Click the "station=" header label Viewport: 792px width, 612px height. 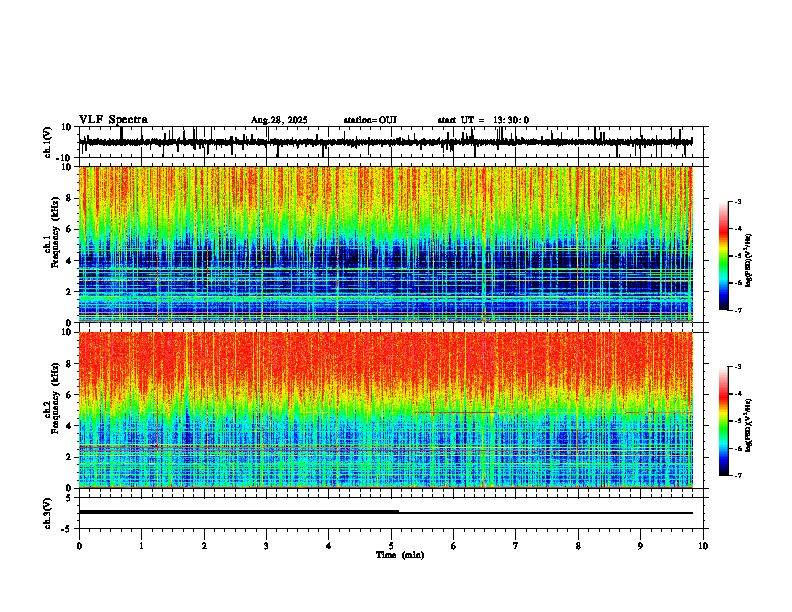coord(361,120)
